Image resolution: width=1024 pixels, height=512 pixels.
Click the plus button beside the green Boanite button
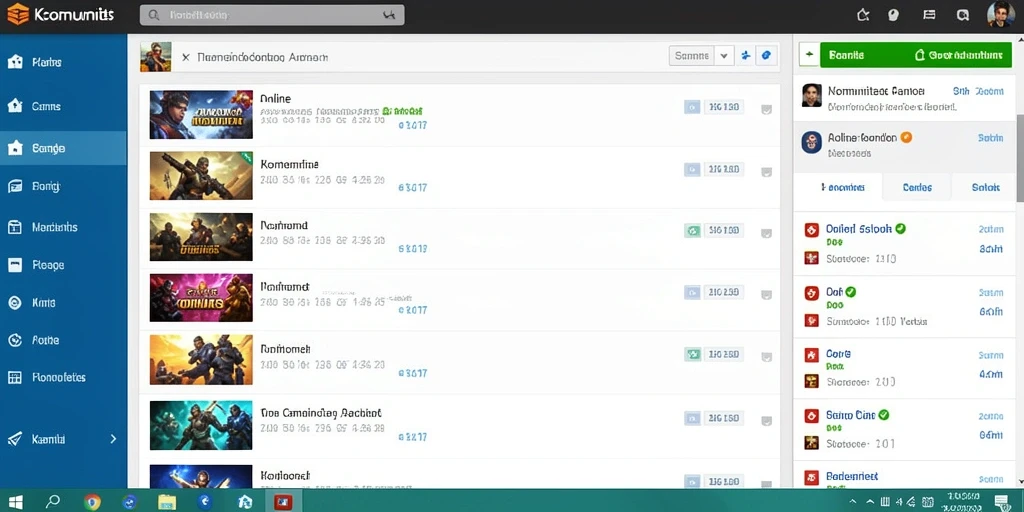(809, 56)
